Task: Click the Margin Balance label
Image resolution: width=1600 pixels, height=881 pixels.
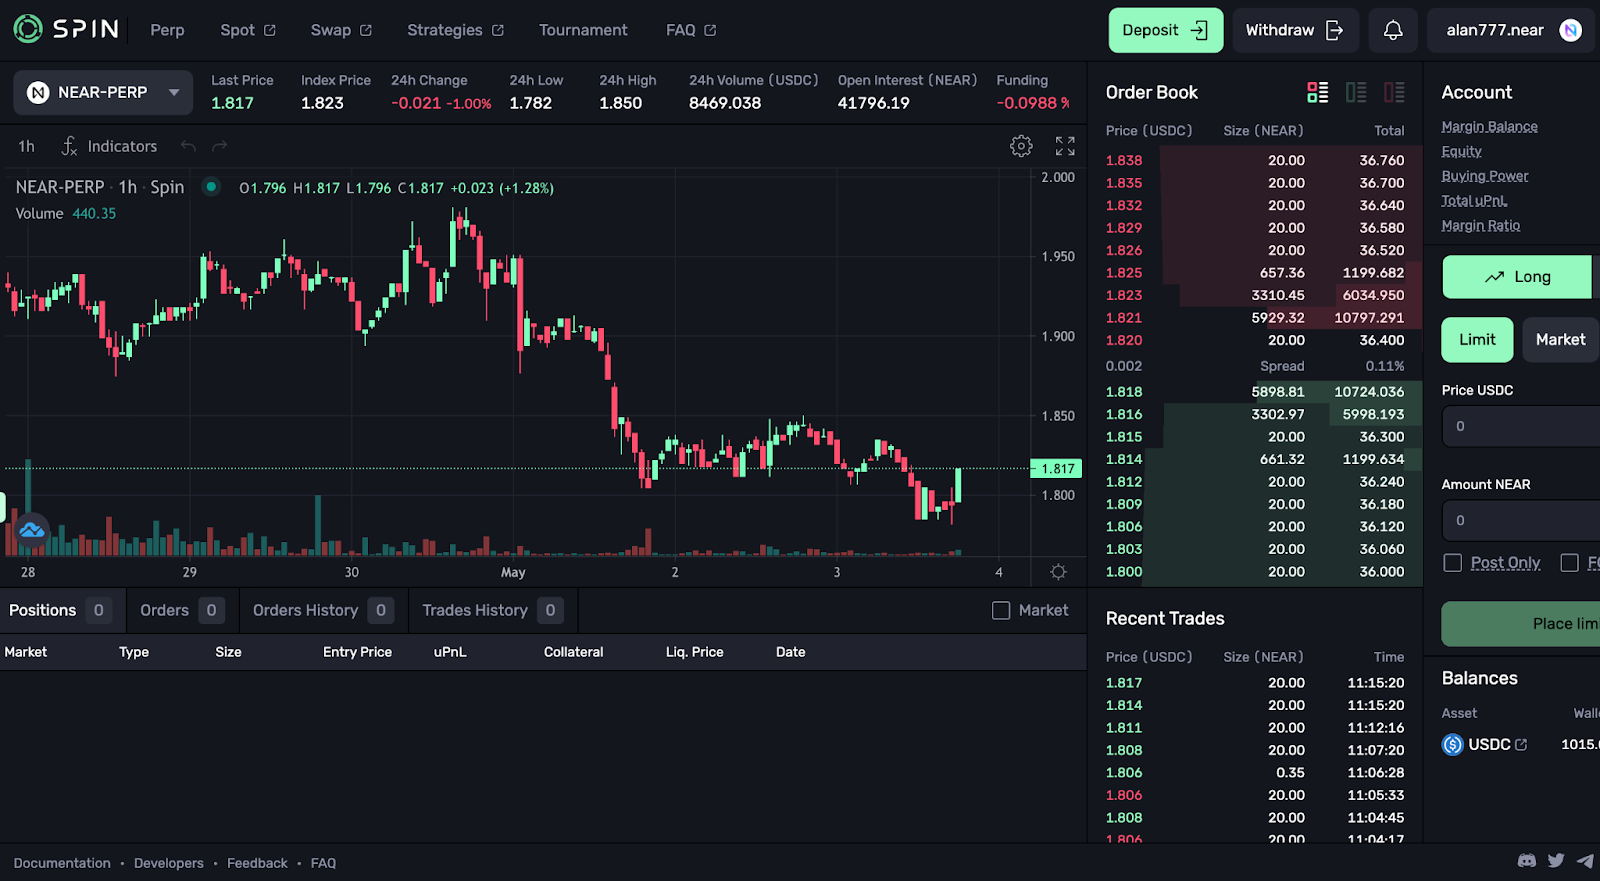Action: (1489, 127)
